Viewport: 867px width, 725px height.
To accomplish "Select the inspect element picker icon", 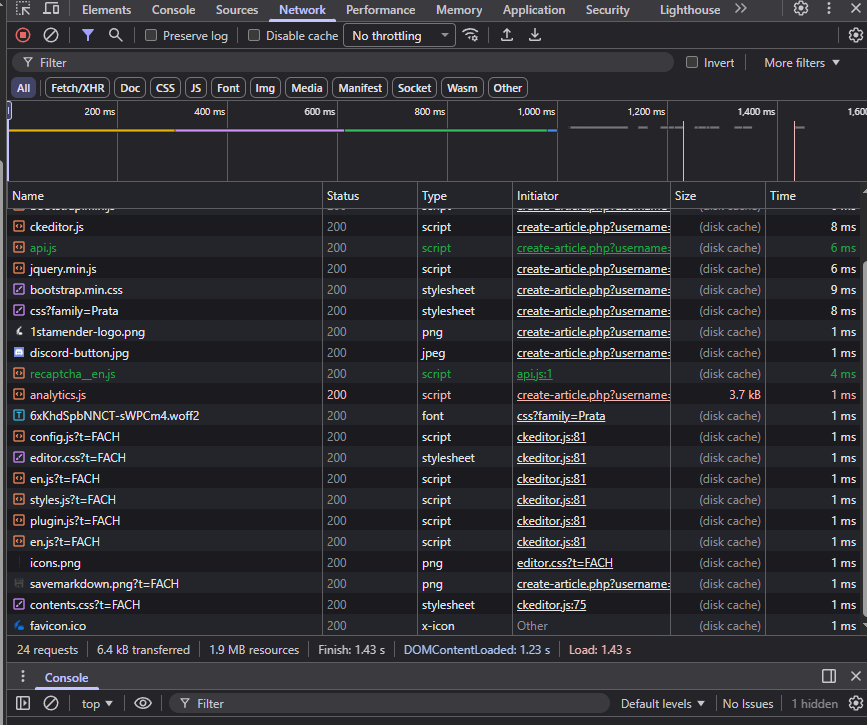I will (23, 9).
